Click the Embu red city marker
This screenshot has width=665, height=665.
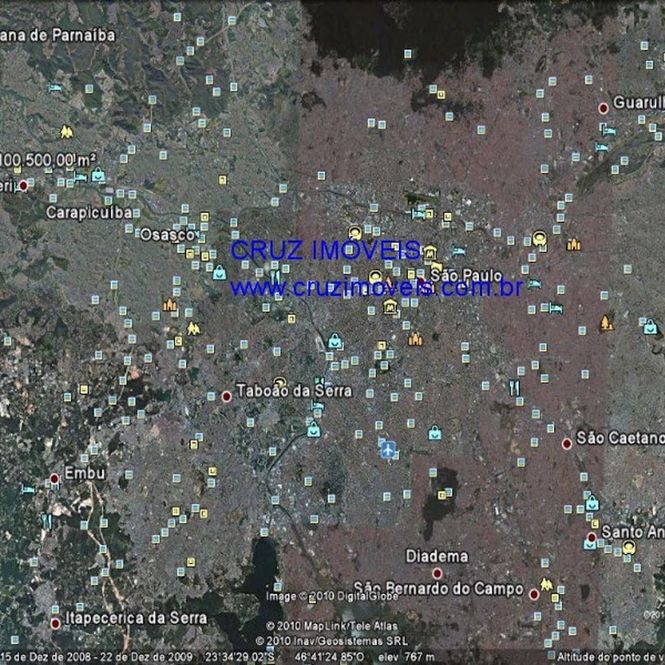pos(54,478)
